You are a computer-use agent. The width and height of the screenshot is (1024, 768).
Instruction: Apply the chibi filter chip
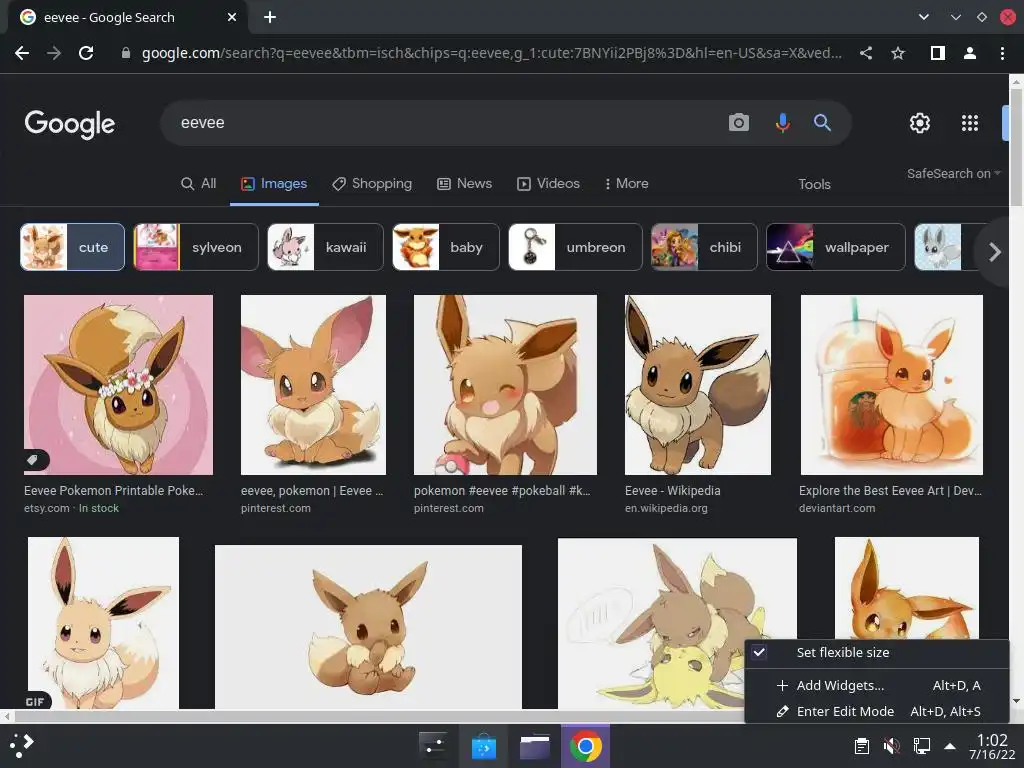pos(704,247)
